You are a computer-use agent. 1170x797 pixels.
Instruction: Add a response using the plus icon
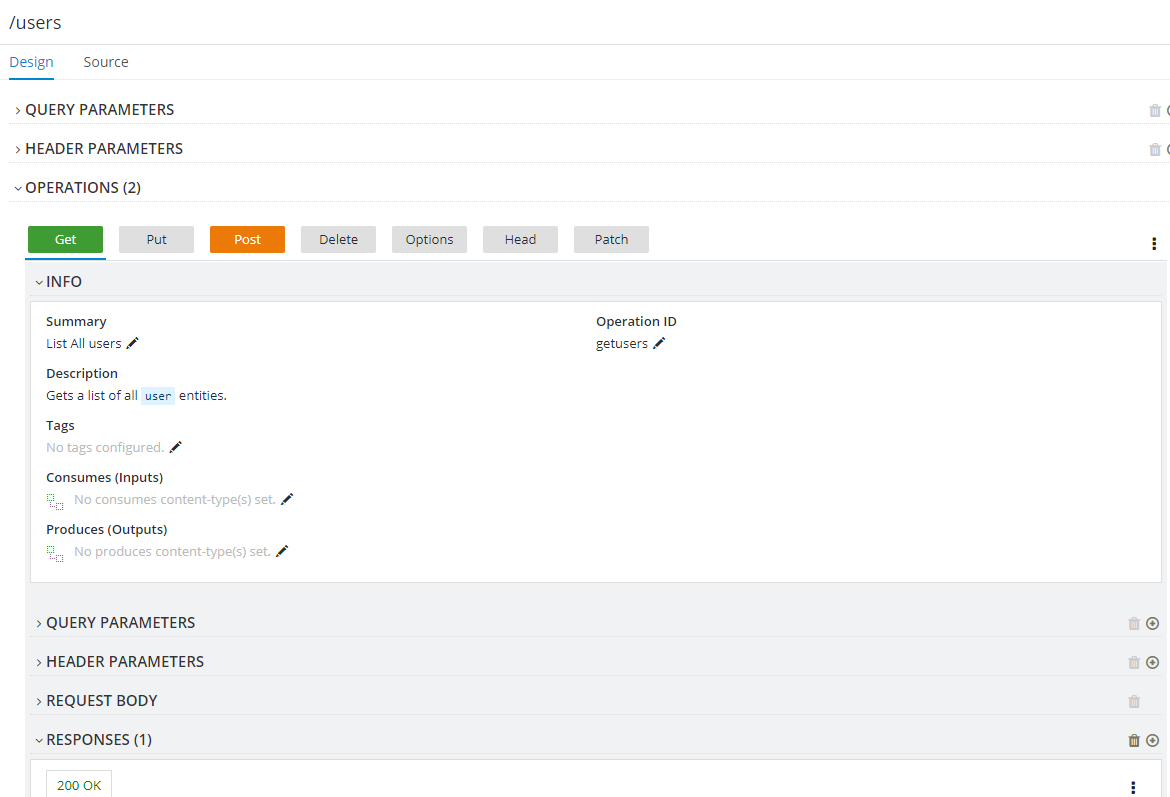(1152, 740)
